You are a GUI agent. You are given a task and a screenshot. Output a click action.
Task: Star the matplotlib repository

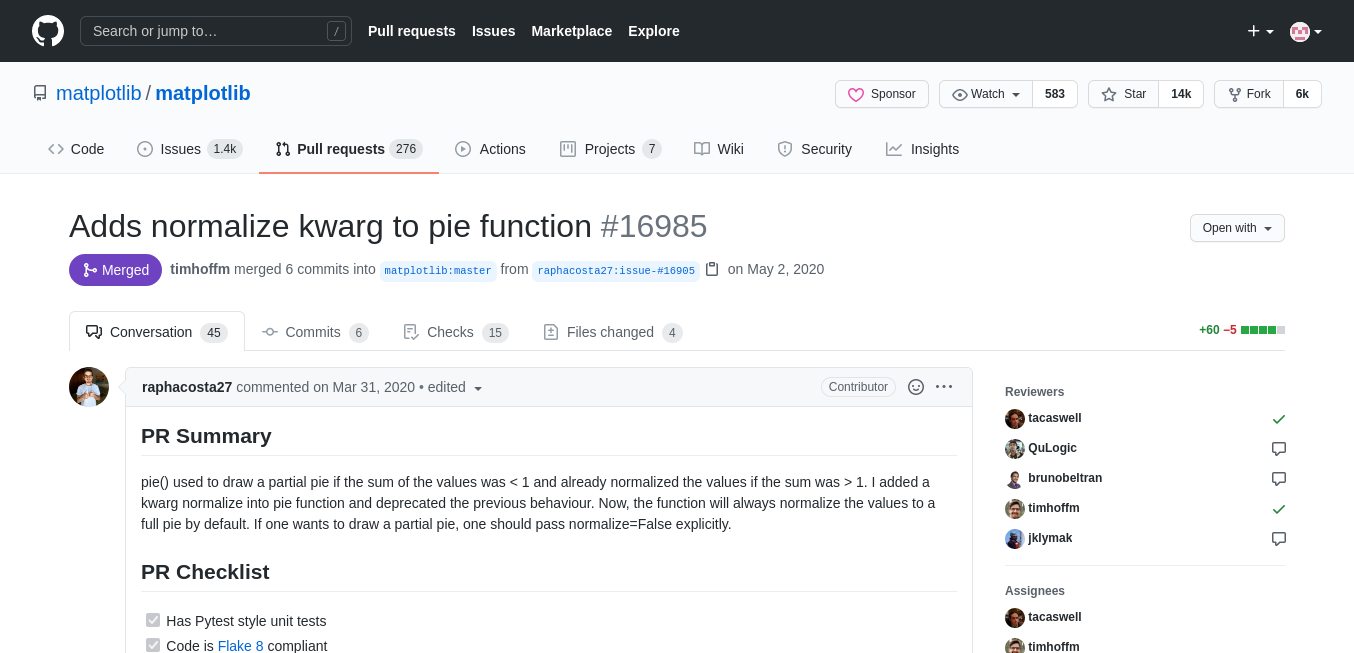click(1124, 94)
